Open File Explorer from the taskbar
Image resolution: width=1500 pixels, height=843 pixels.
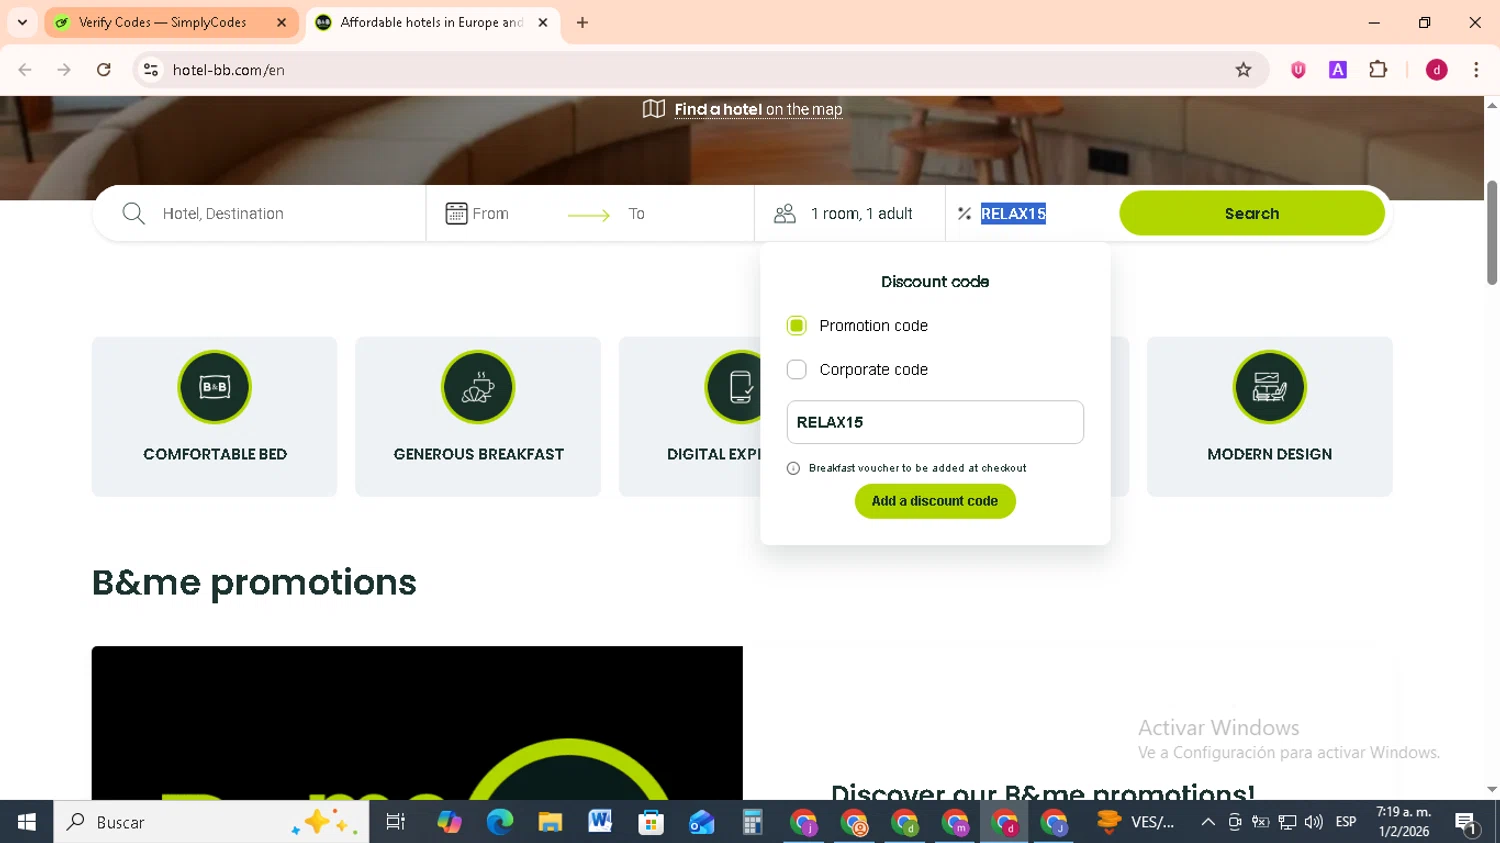coord(550,822)
